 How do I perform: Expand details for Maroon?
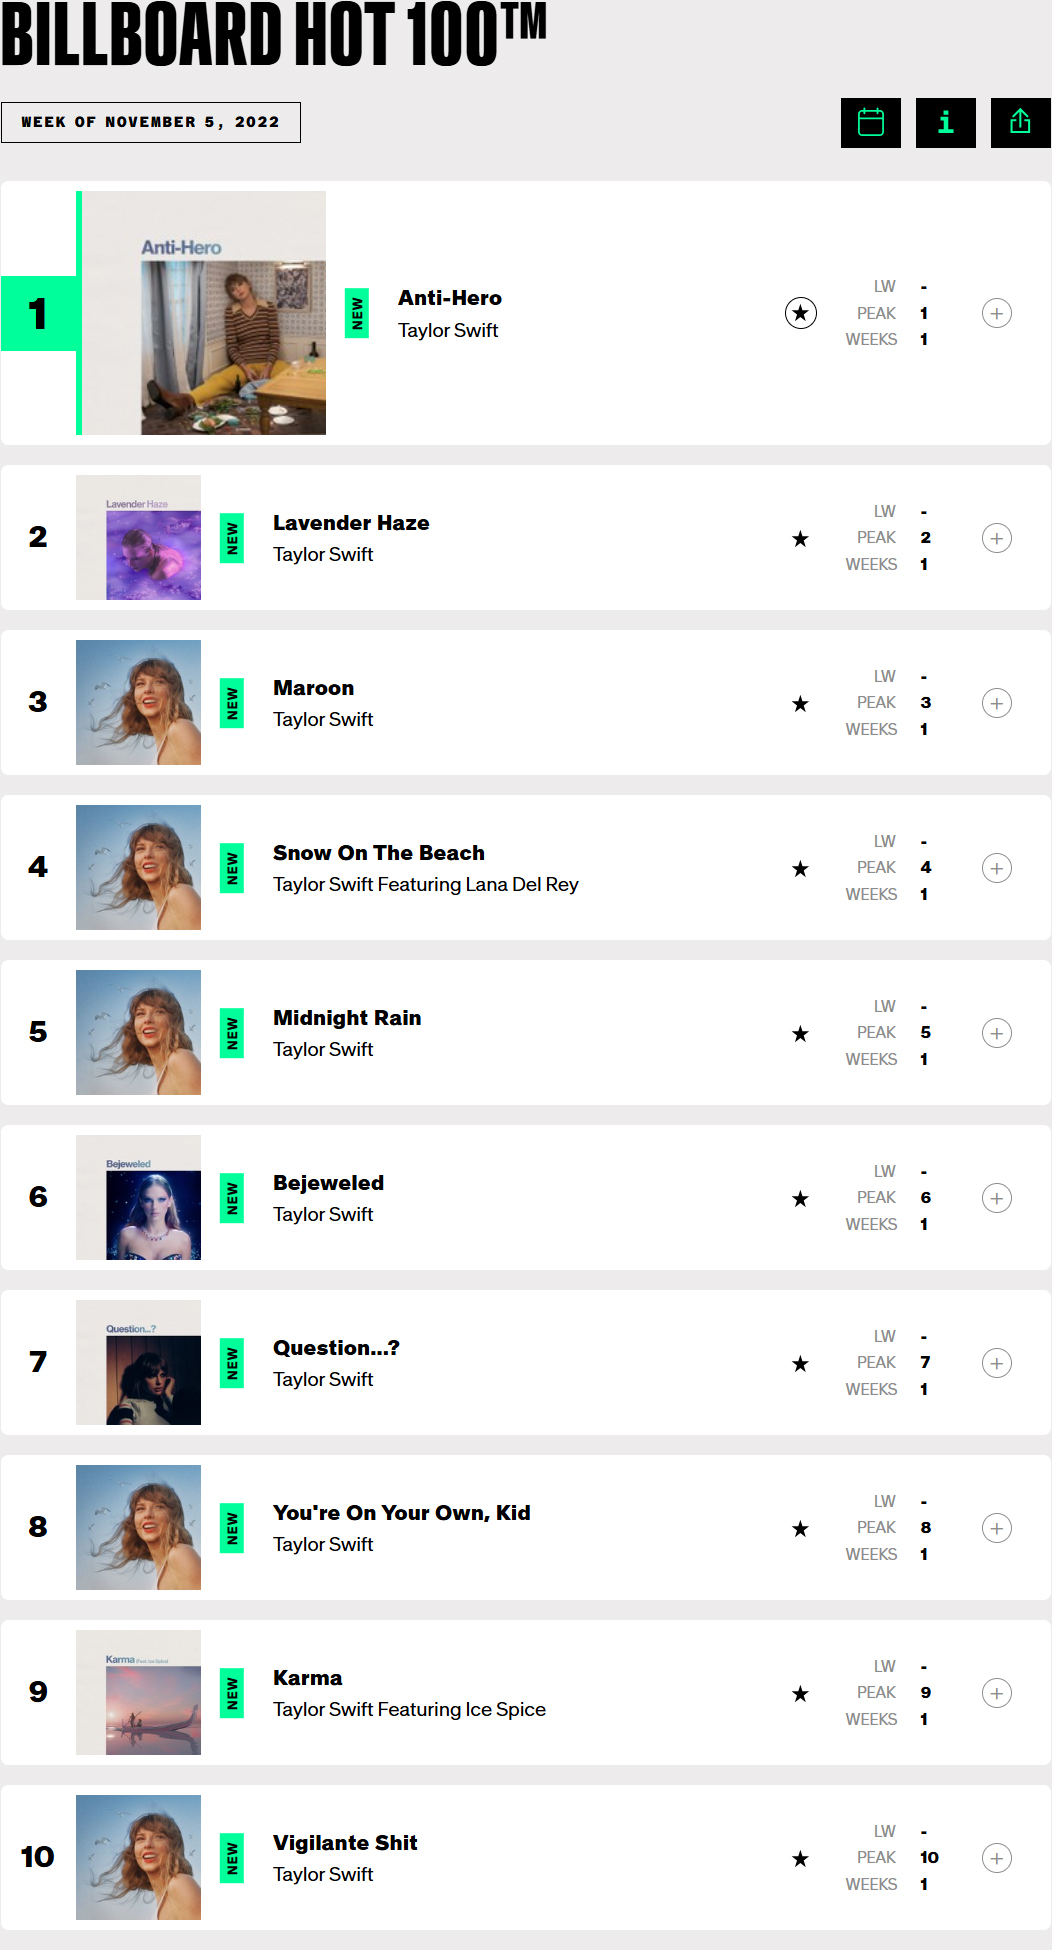(x=996, y=703)
